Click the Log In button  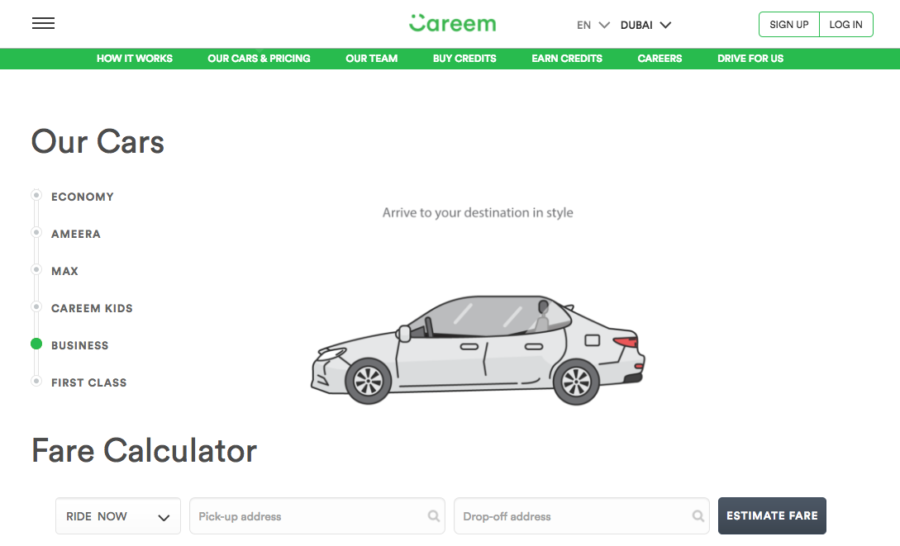[x=846, y=25]
